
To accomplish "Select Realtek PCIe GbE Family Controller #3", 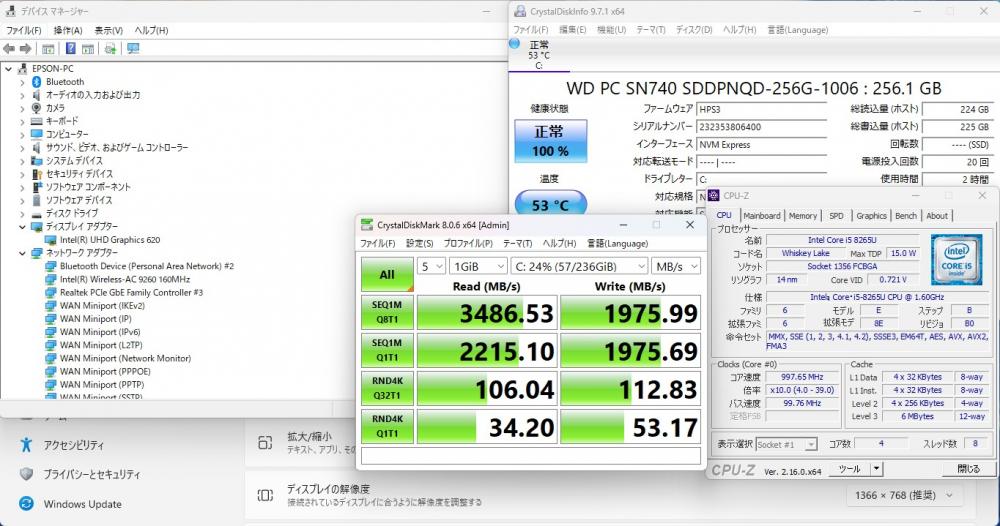I will pyautogui.click(x=131, y=293).
